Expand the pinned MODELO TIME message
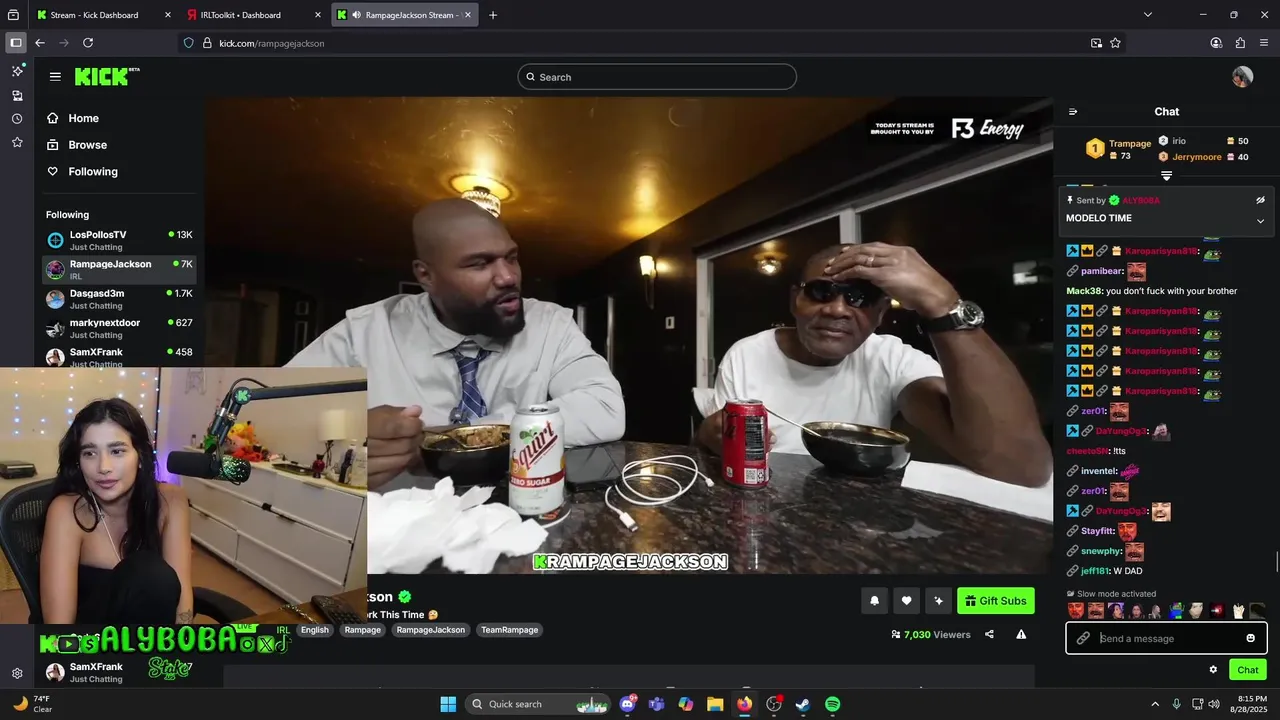This screenshot has height=720, width=1280. click(1260, 221)
